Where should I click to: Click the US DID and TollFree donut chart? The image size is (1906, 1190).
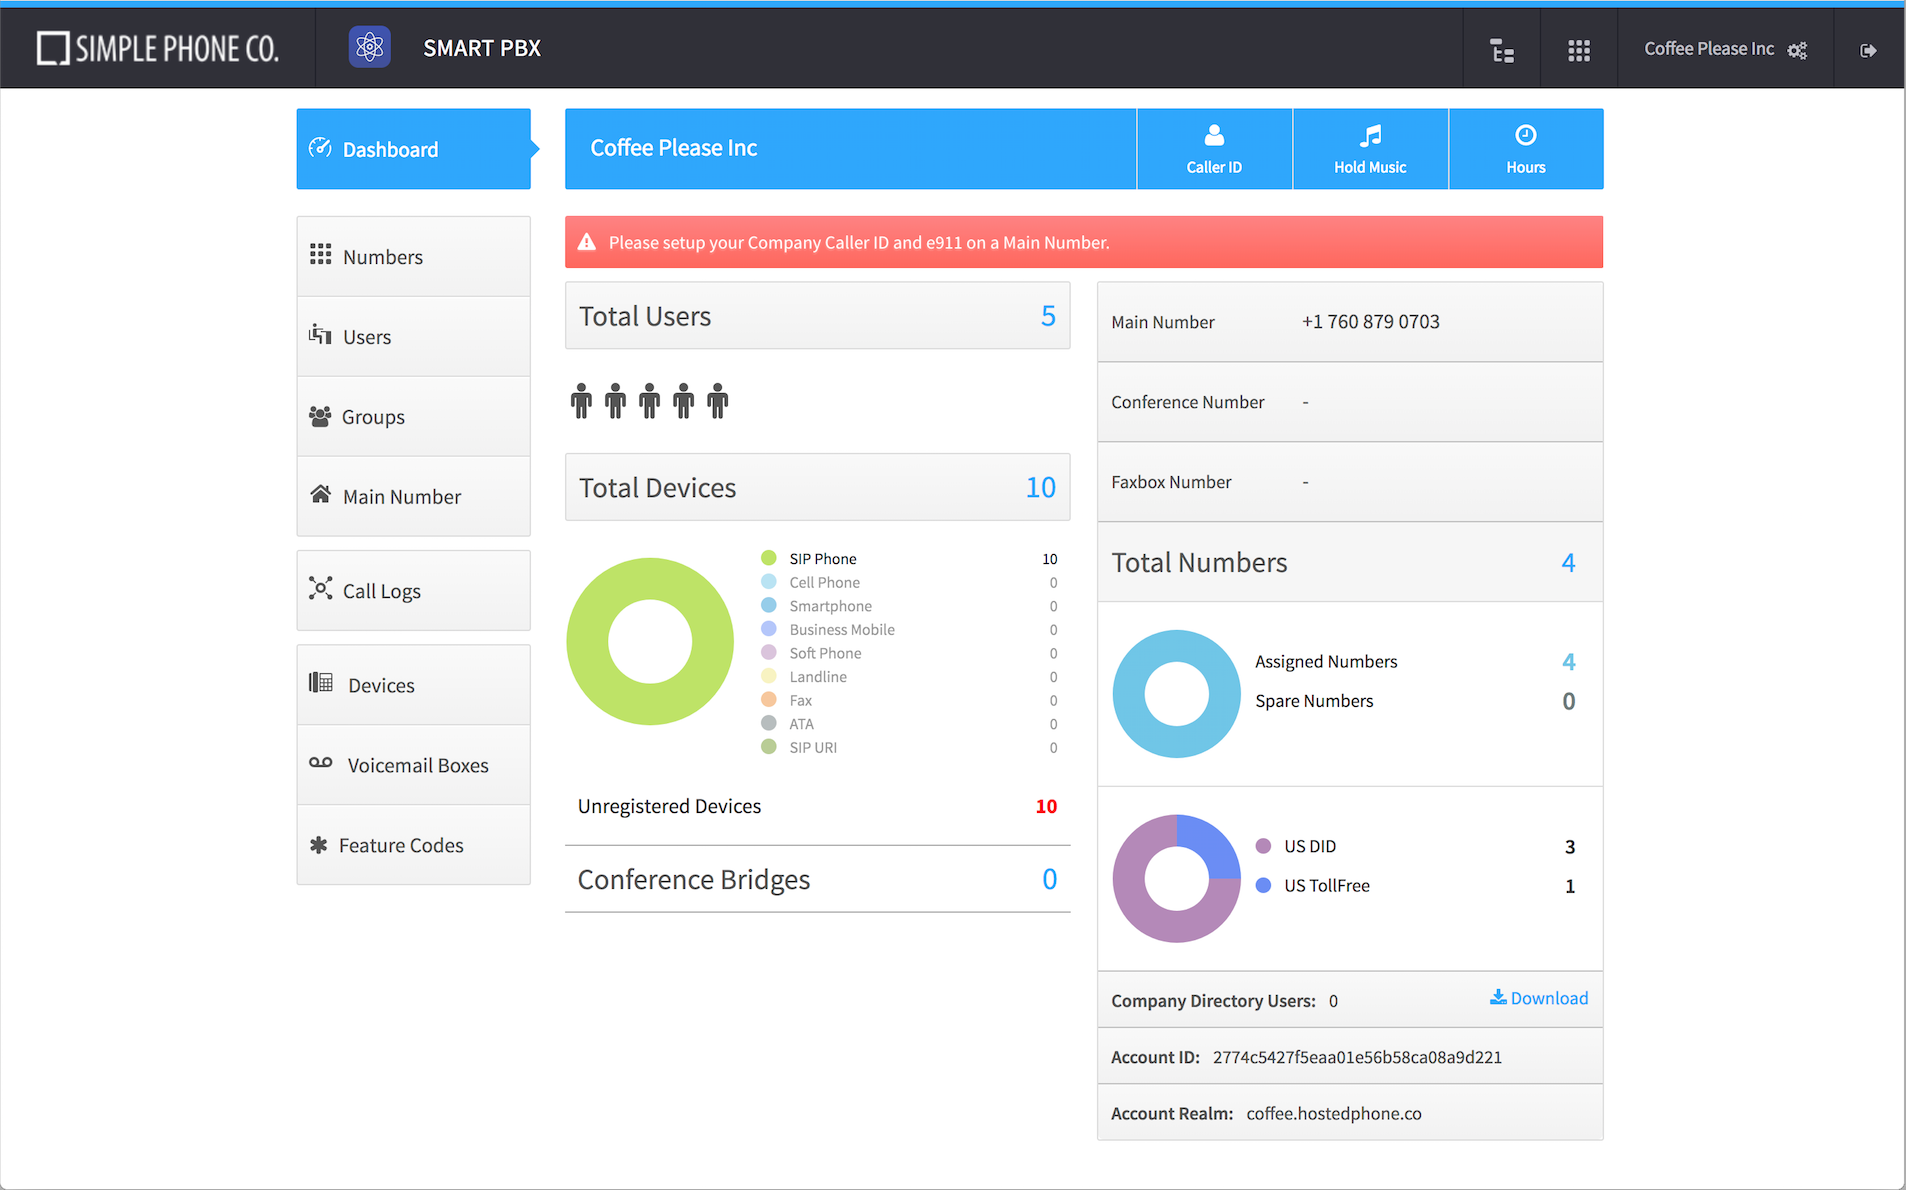pos(1177,878)
